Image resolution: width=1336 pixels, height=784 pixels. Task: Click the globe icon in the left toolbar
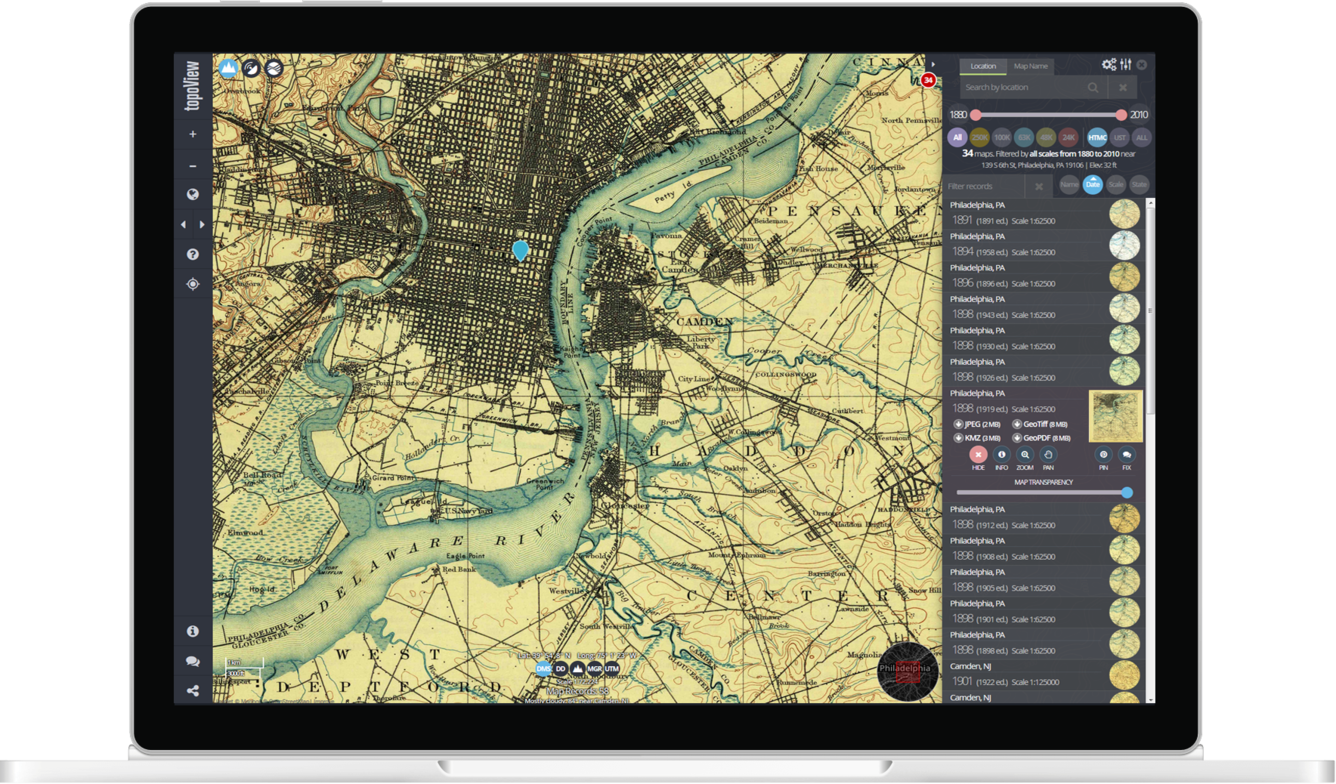coord(193,195)
